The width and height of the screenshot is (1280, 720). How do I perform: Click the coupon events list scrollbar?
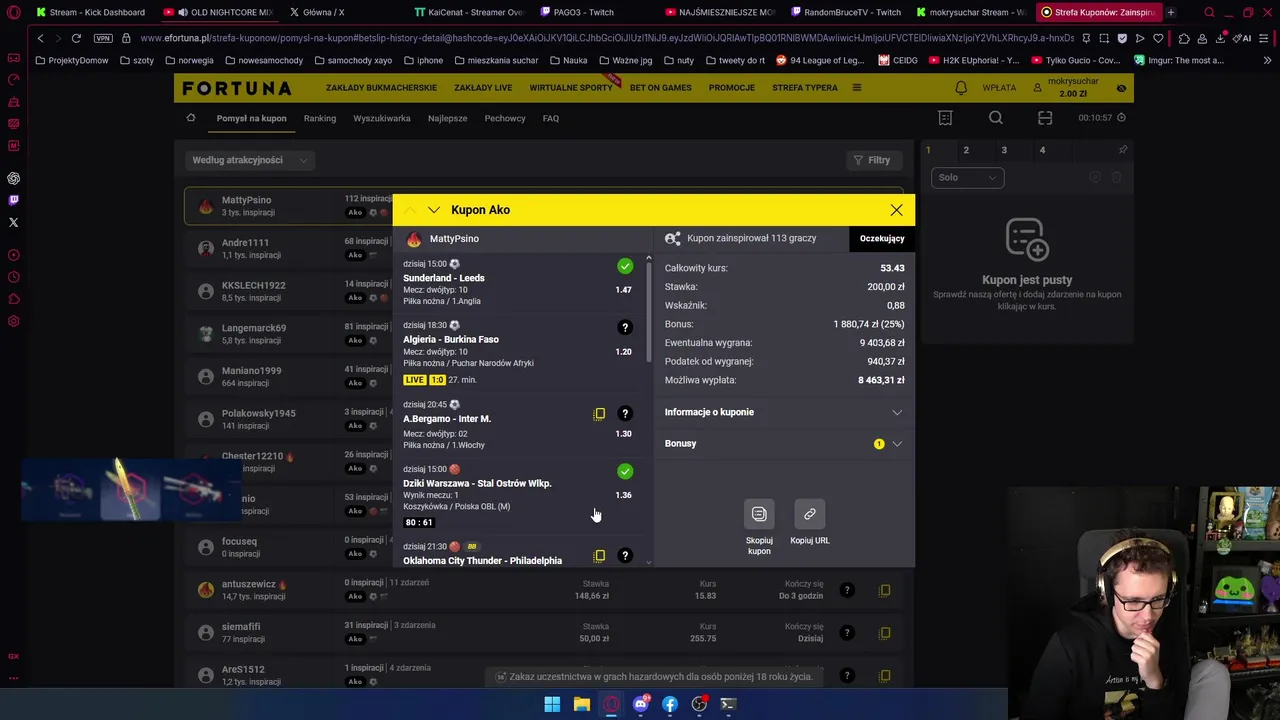(x=649, y=313)
